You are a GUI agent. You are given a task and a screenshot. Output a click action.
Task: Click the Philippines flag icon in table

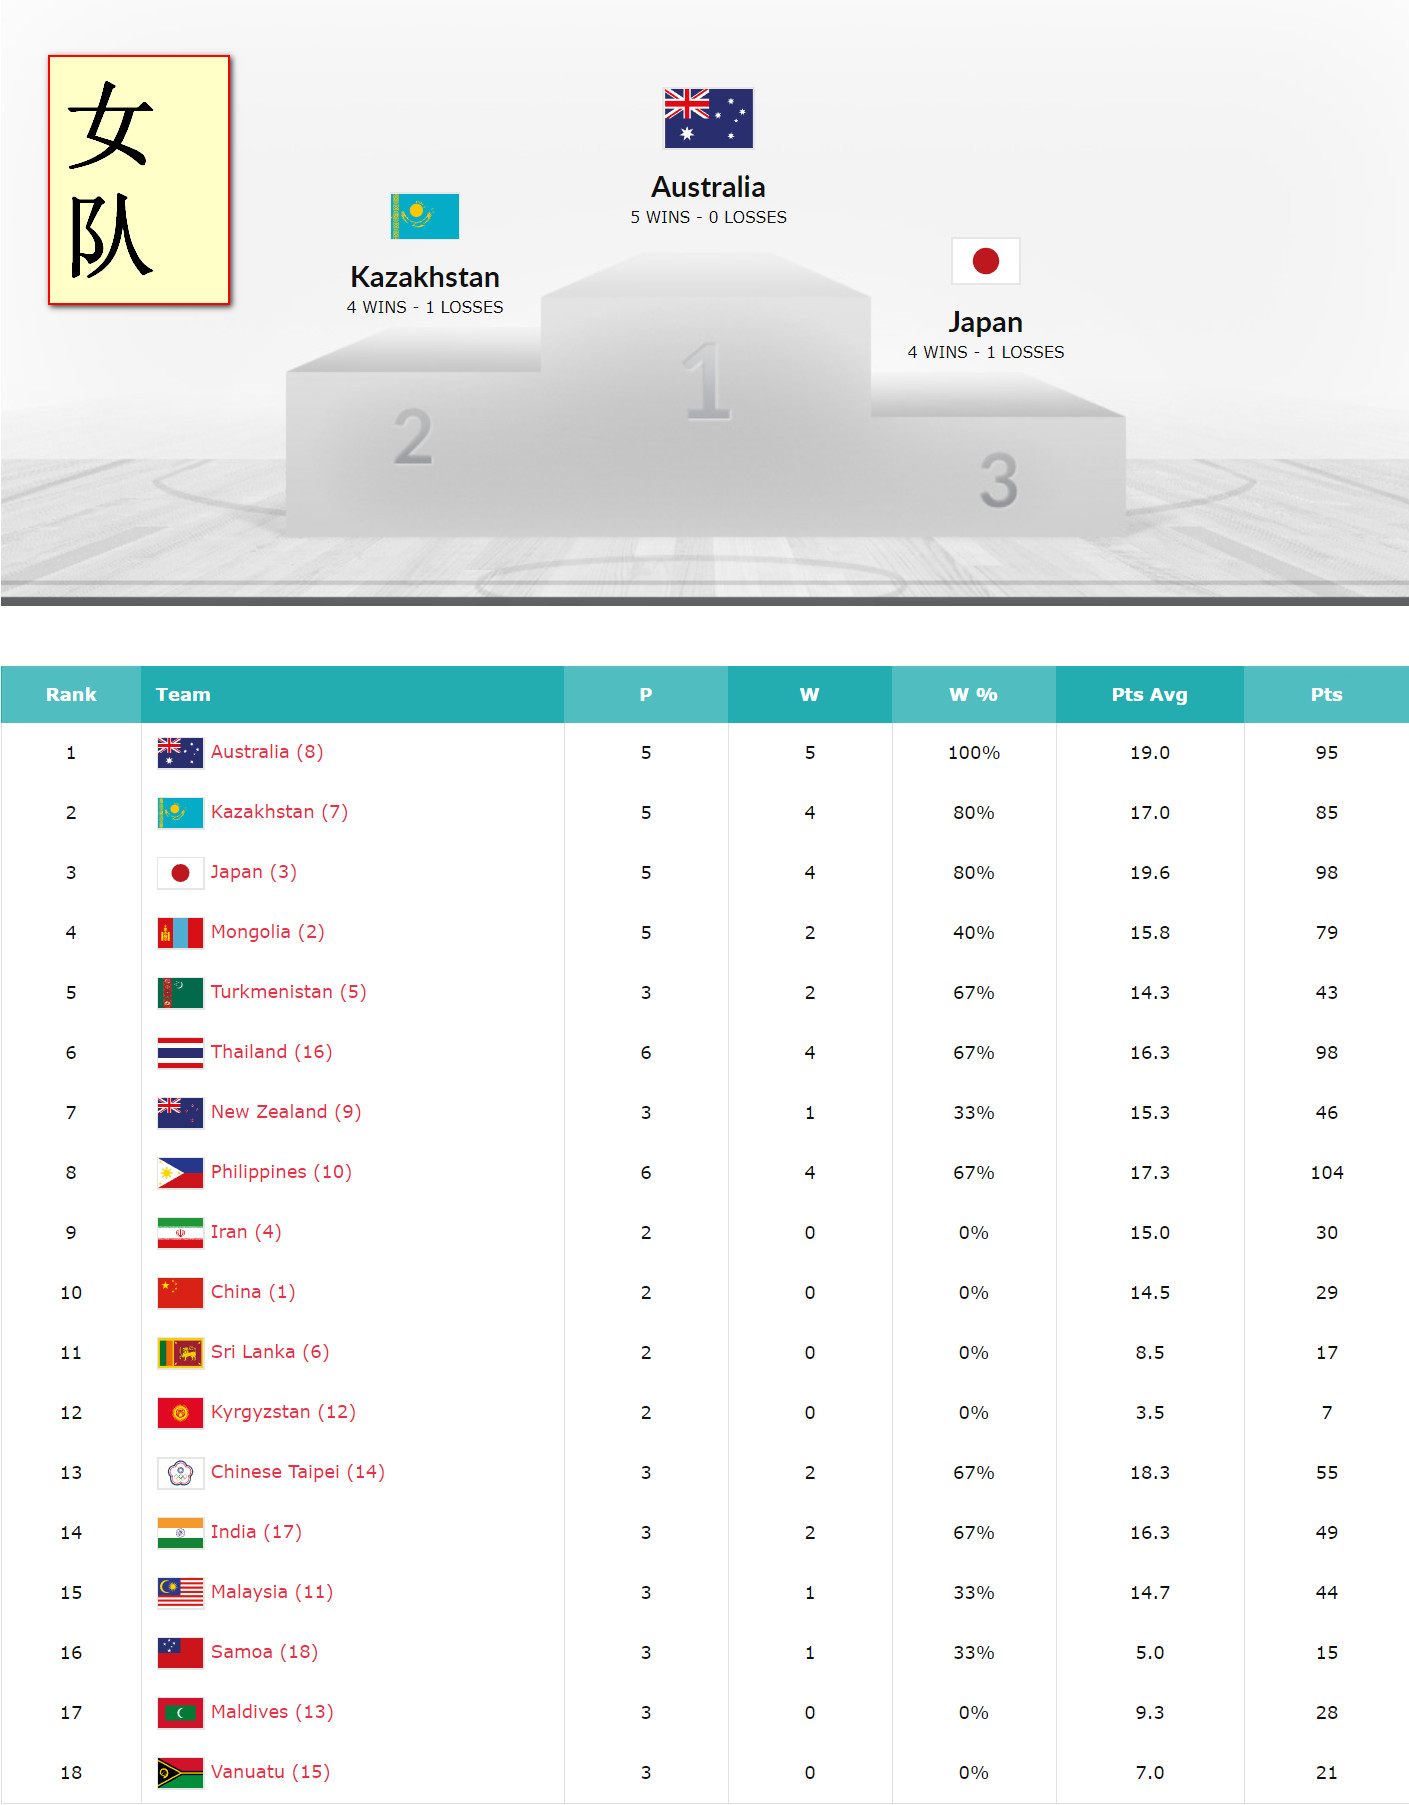(180, 1172)
